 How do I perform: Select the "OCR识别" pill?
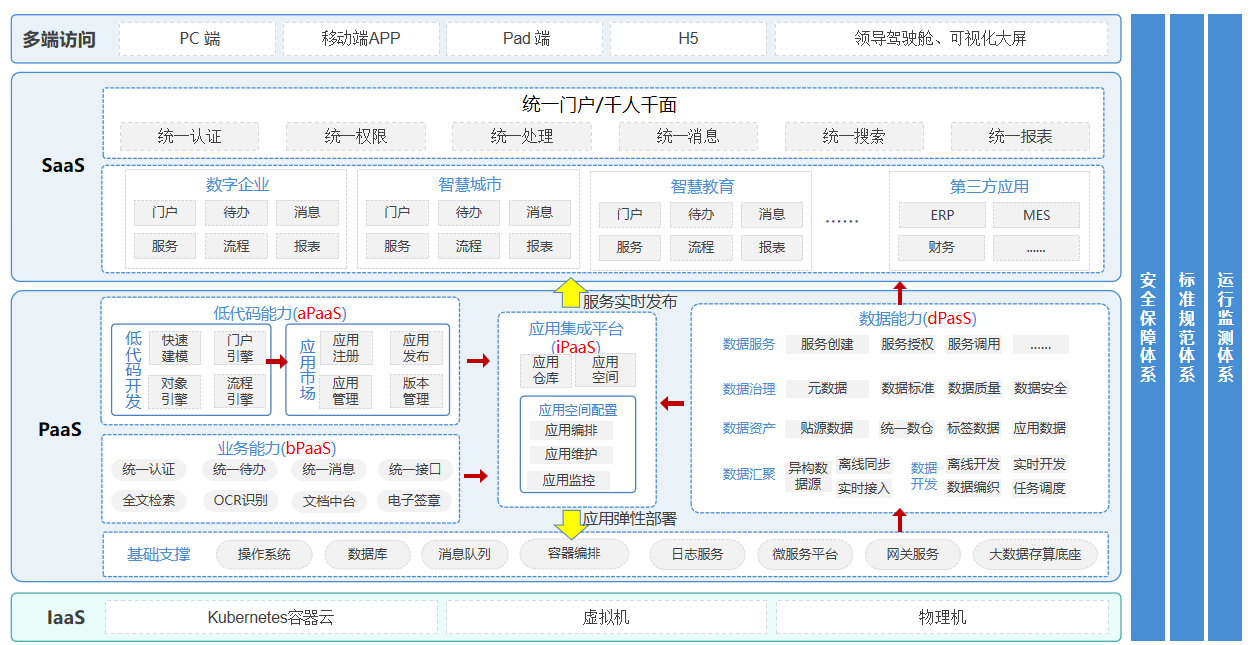point(241,500)
